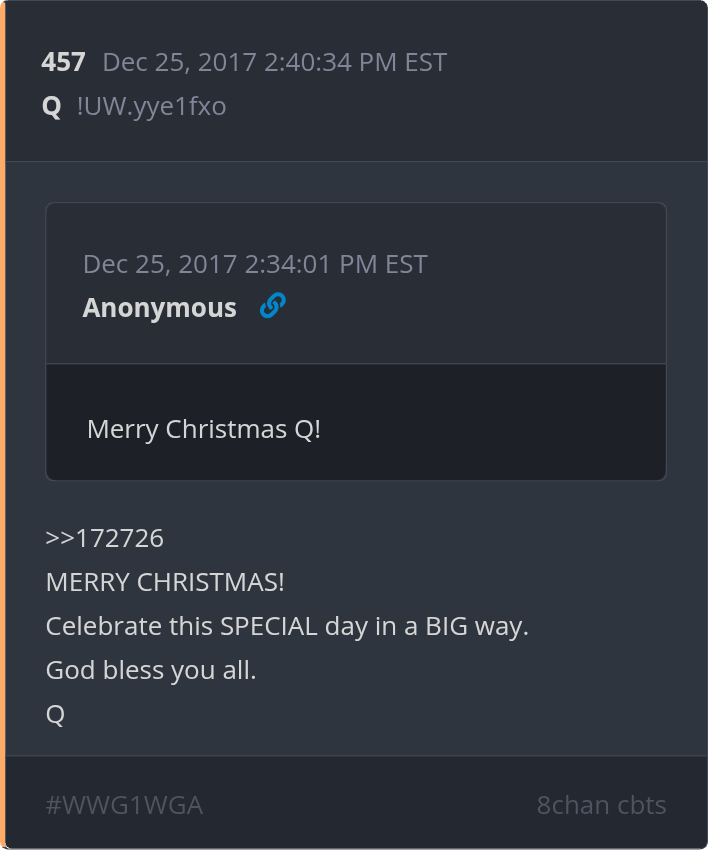Click the '8chan cbts' board label
This screenshot has height=850, width=710.
click(x=601, y=805)
